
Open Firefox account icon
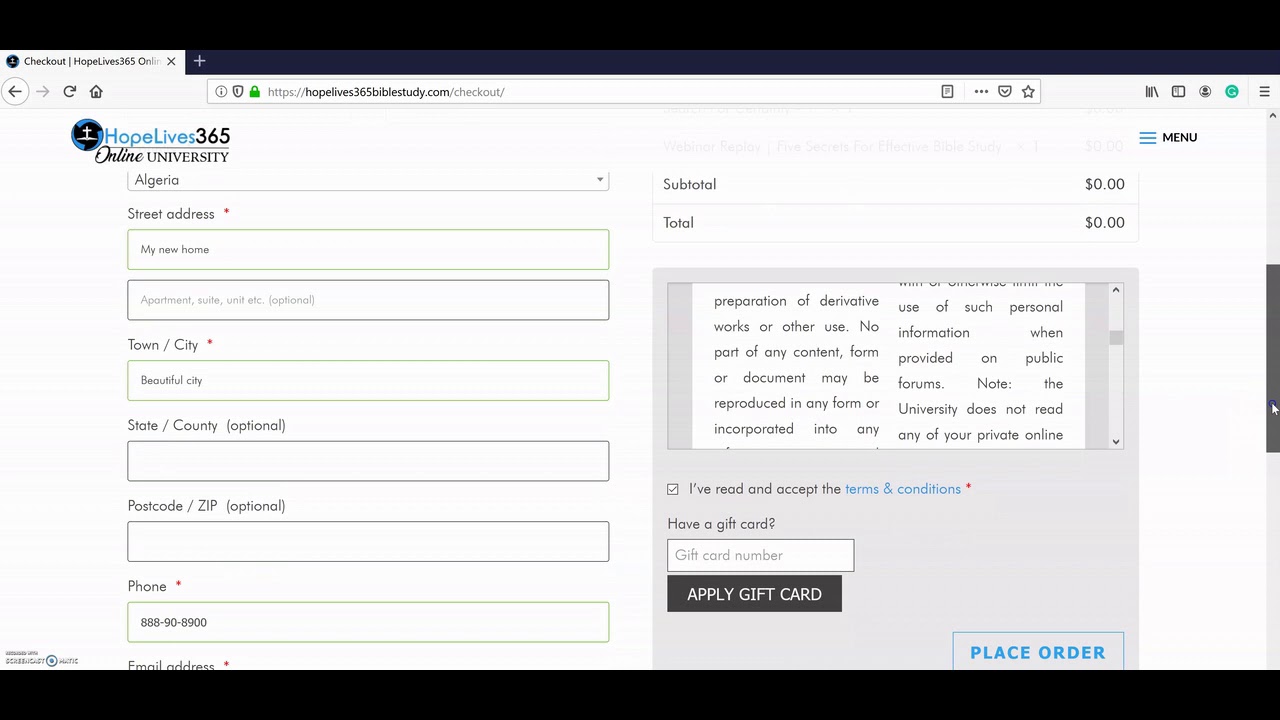coord(1205,91)
